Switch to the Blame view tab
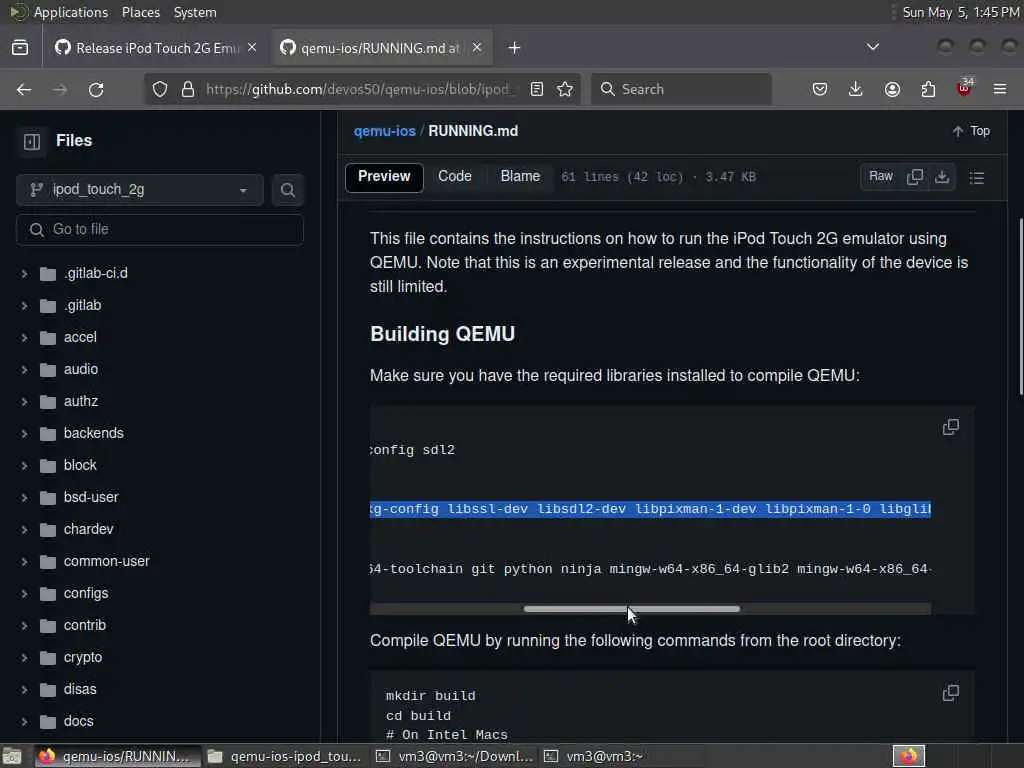 click(x=520, y=176)
